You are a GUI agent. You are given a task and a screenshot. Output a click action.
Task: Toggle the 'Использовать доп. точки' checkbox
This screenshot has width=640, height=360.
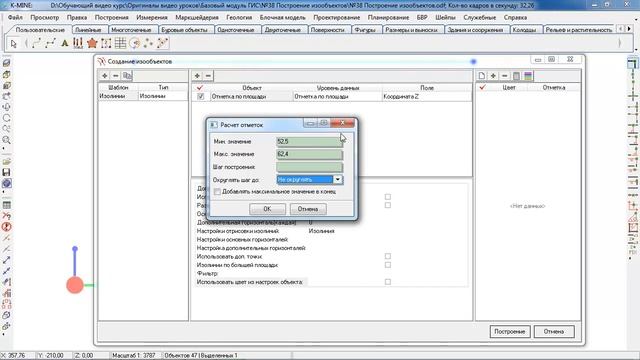(x=388, y=256)
